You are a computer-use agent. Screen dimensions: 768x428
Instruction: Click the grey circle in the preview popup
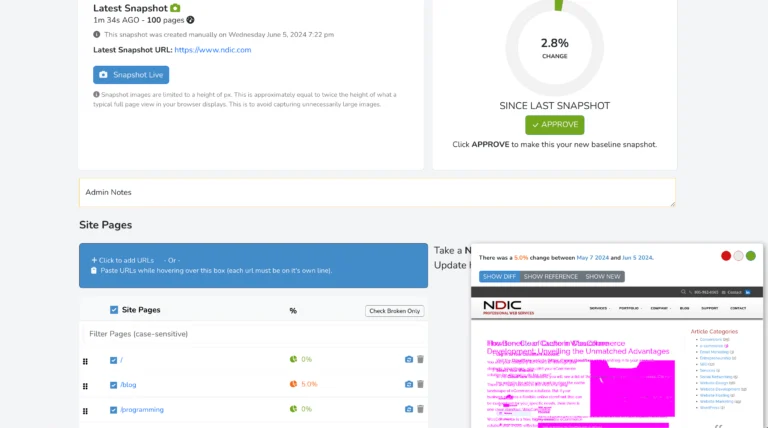tap(738, 256)
